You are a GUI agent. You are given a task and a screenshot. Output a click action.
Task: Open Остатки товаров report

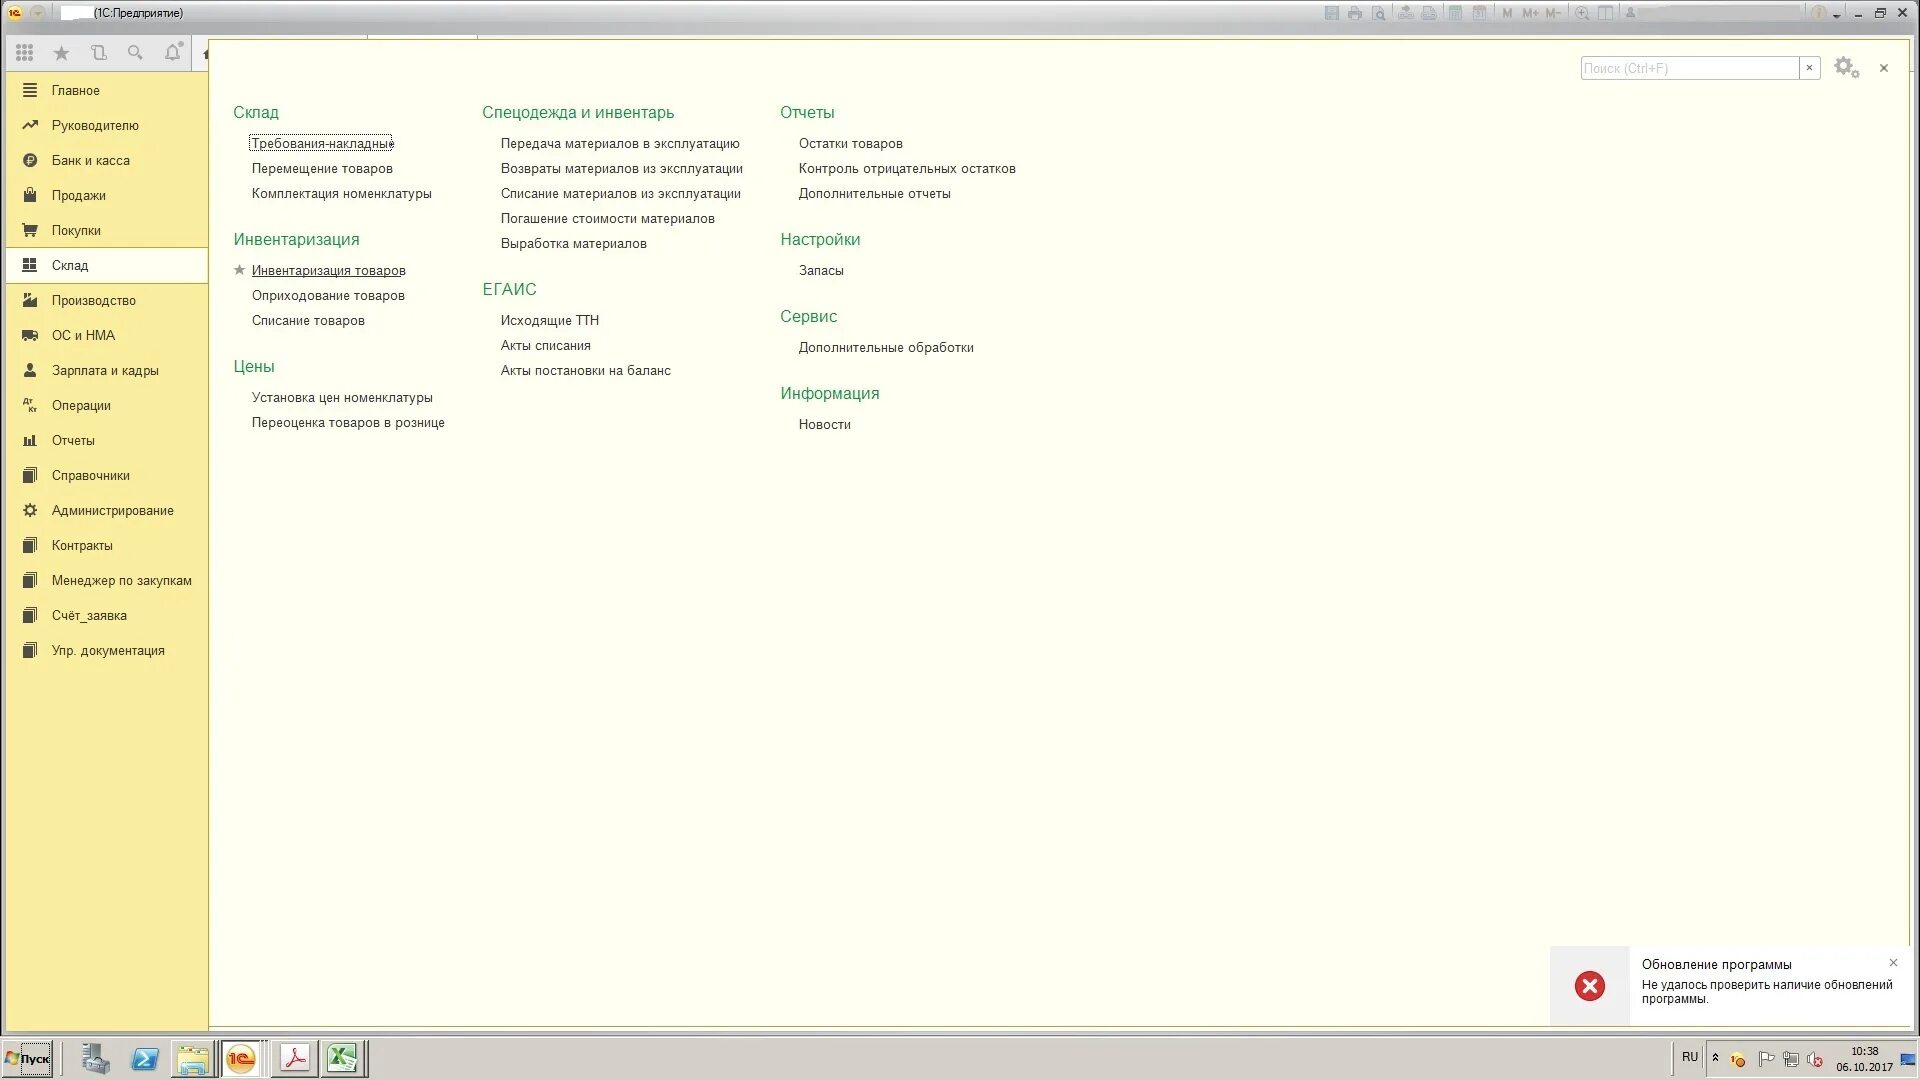[850, 143]
